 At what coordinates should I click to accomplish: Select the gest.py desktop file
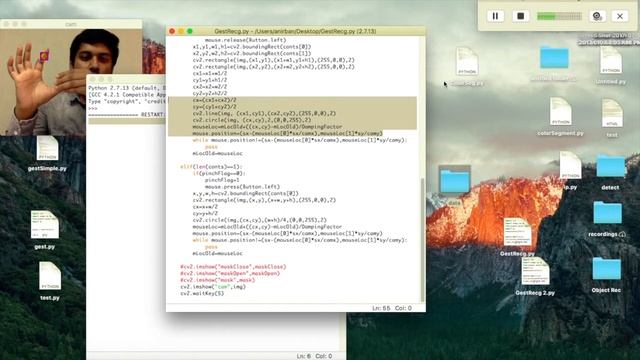pyautogui.click(x=44, y=230)
